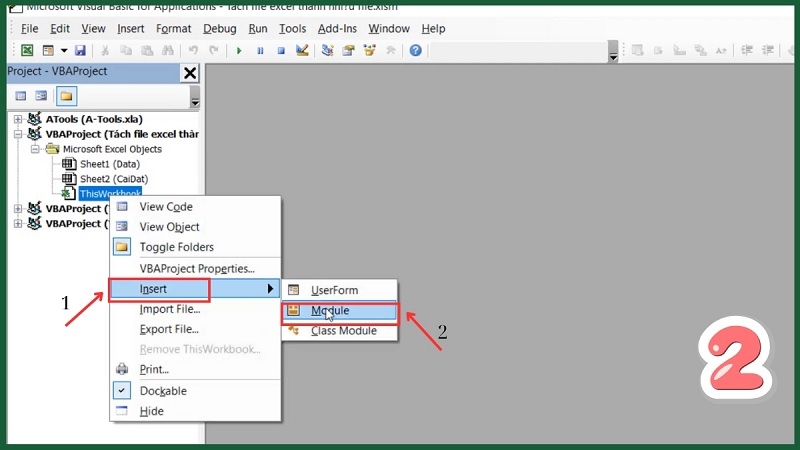The height and width of the screenshot is (450, 800).
Task: Click View Code icon in Project panel toolbar
Action: click(20, 96)
